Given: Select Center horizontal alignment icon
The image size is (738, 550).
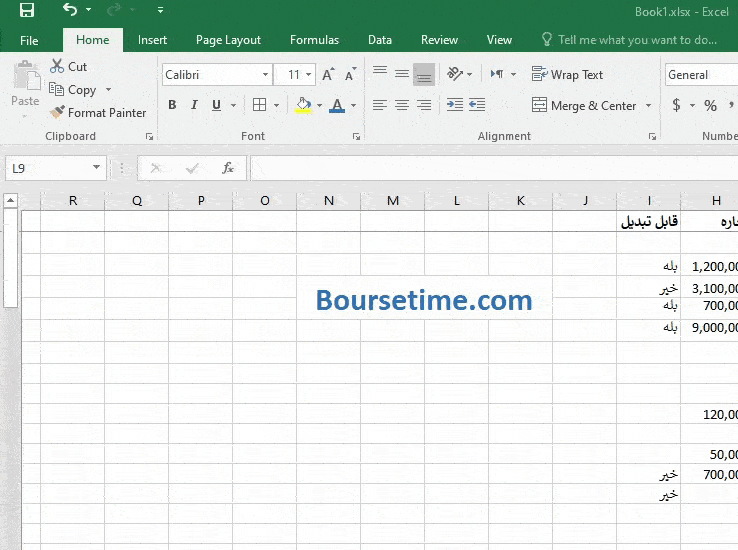Looking at the screenshot, I should point(402,105).
